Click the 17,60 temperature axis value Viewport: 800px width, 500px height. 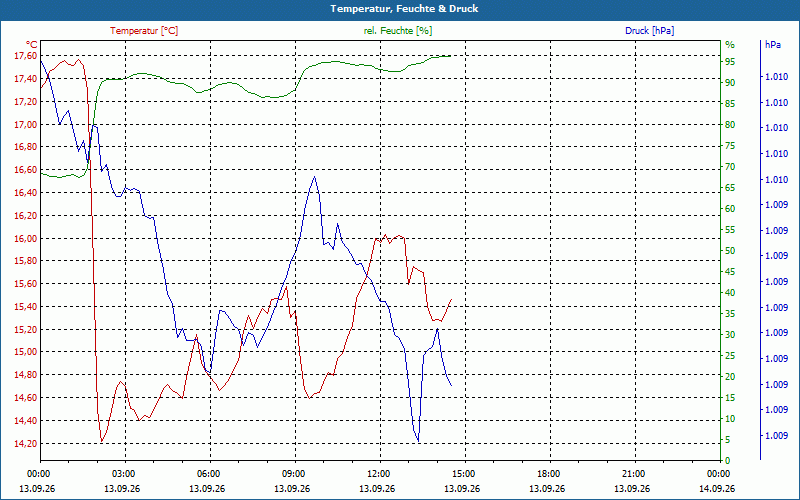coord(25,55)
